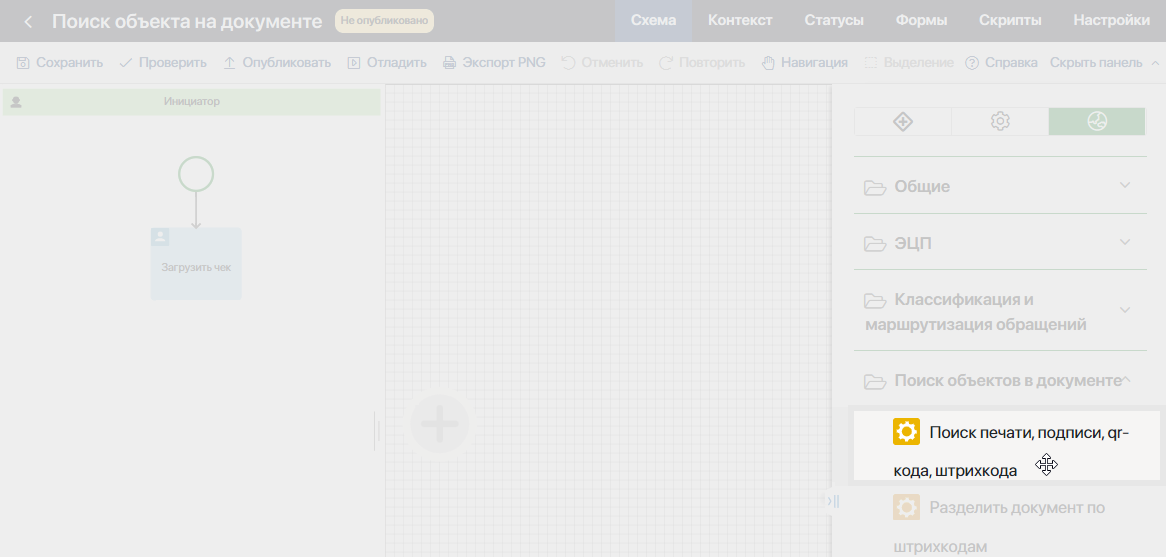Screen dimensions: 1166x557
Task: Click the chevron beside Общие
Action: coord(1125,185)
